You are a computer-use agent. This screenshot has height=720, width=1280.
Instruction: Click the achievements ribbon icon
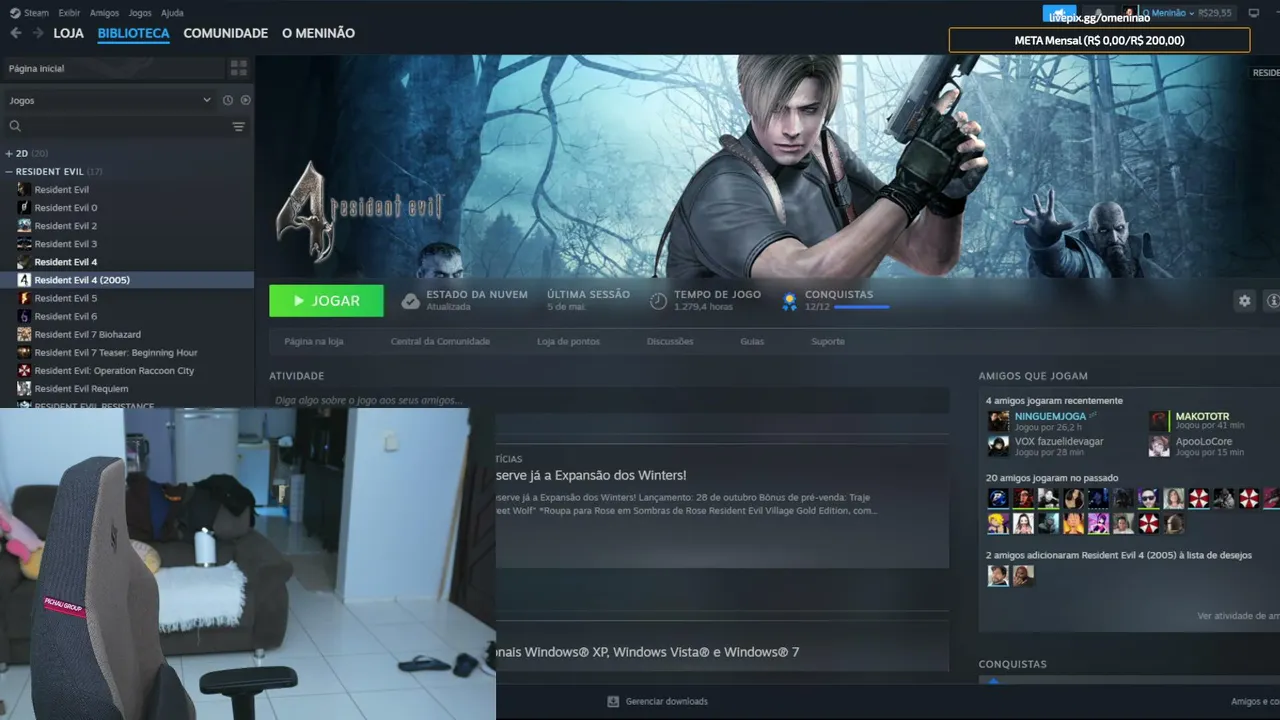coord(789,300)
